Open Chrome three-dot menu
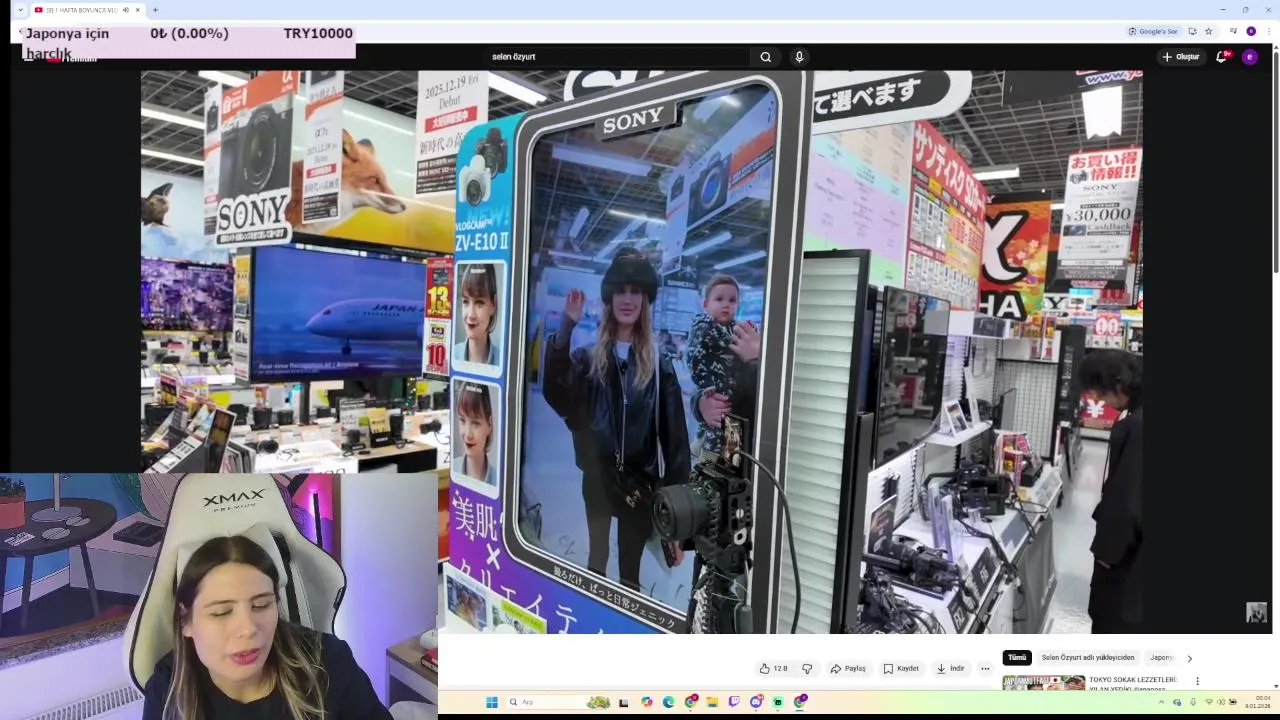 pos(1268,31)
